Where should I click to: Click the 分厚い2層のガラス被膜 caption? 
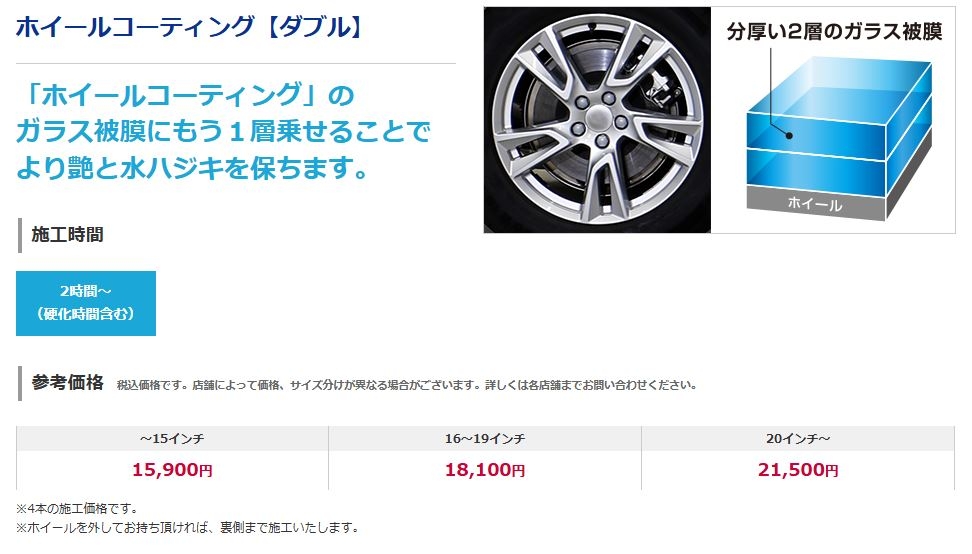pyautogui.click(x=834, y=31)
